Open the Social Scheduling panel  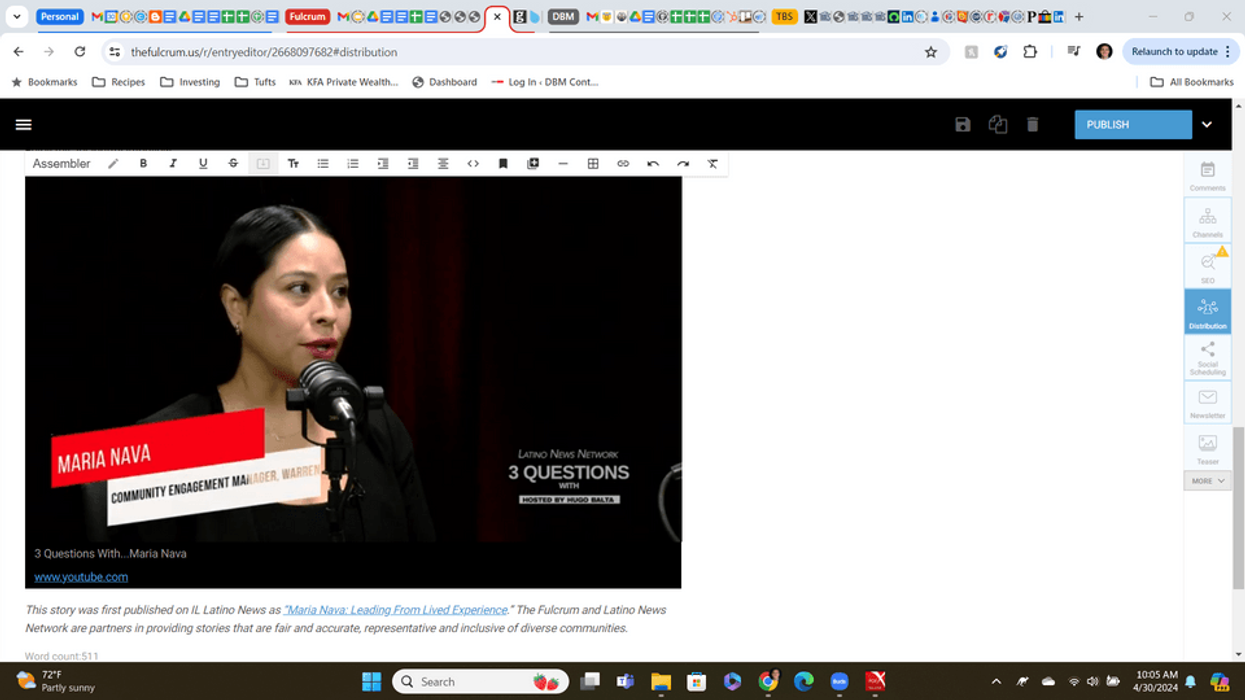1207,358
